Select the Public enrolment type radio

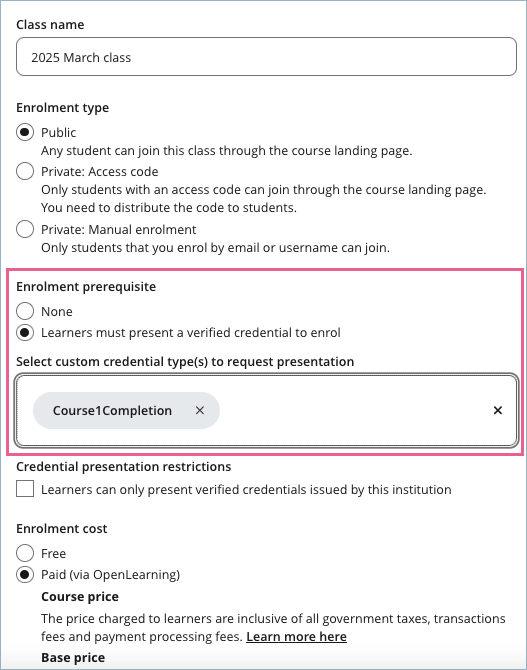[x=25, y=132]
